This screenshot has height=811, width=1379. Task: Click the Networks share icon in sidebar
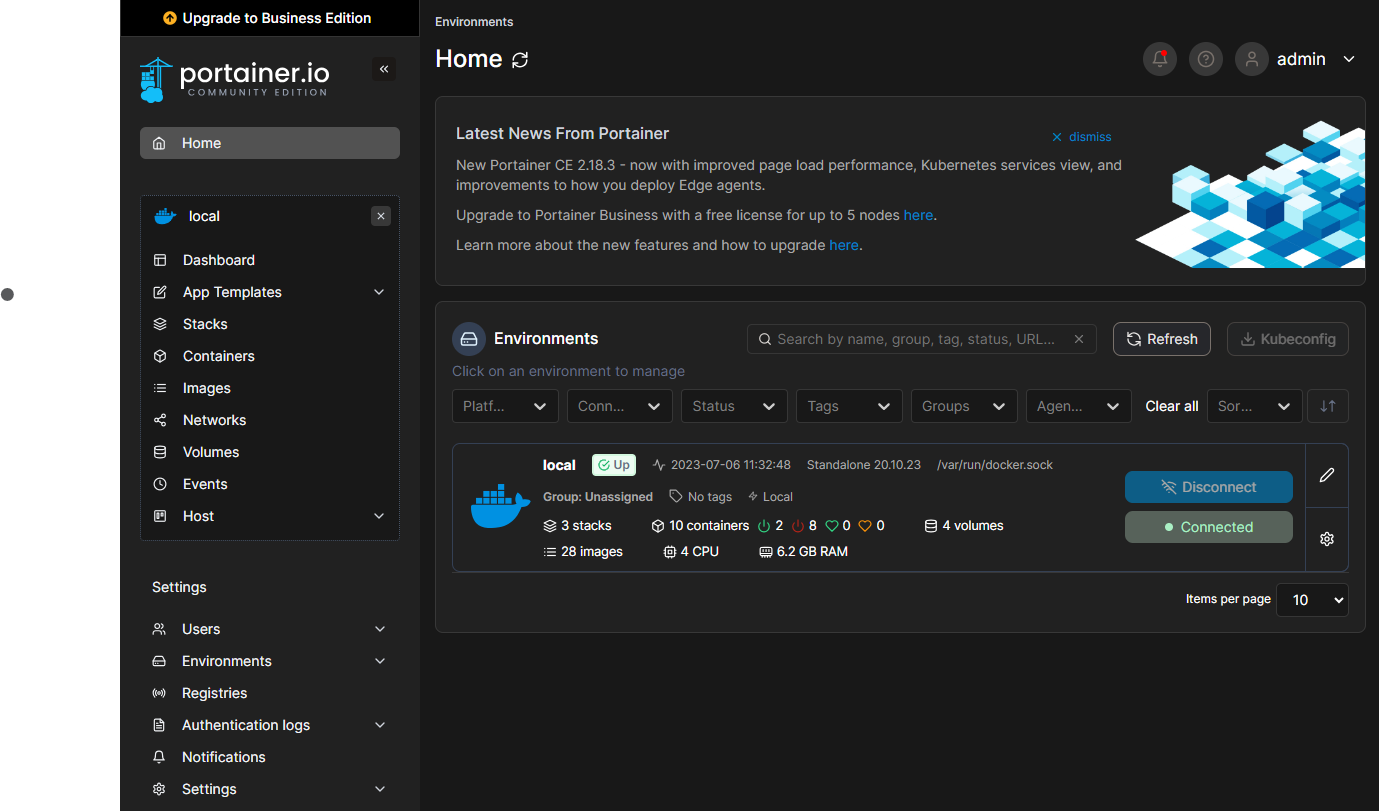[x=160, y=420]
